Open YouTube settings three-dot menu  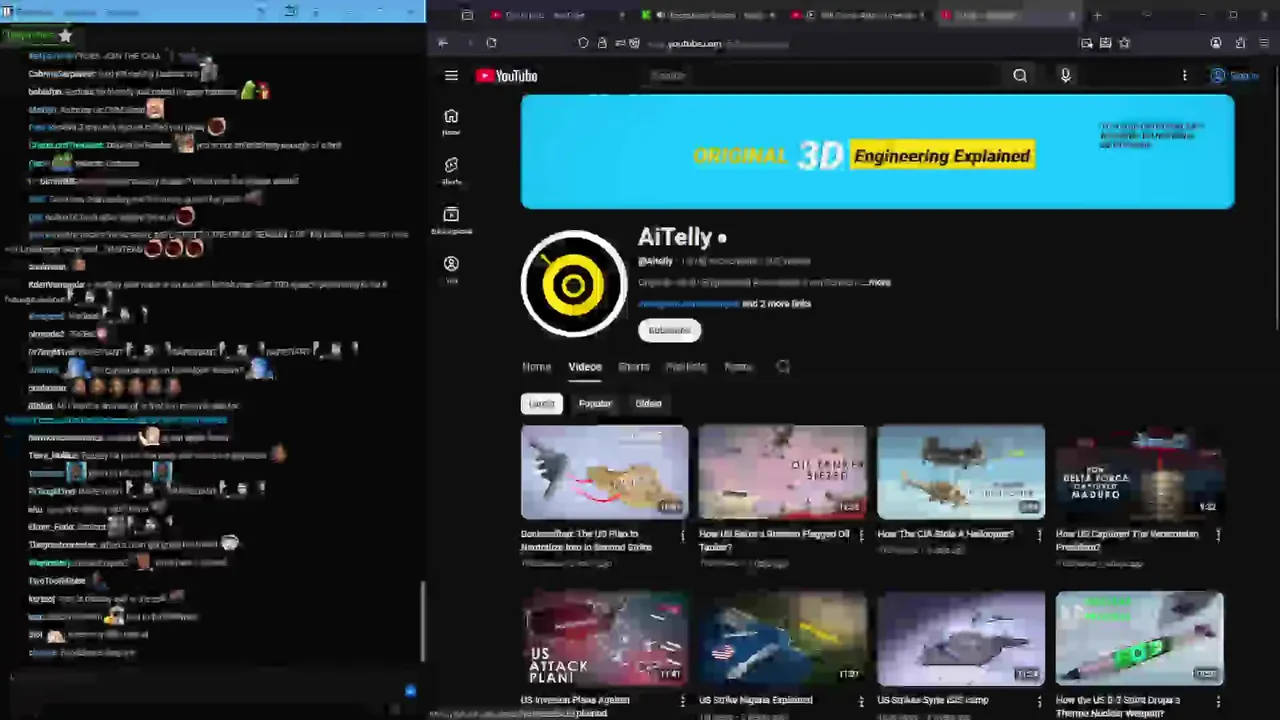click(1185, 76)
